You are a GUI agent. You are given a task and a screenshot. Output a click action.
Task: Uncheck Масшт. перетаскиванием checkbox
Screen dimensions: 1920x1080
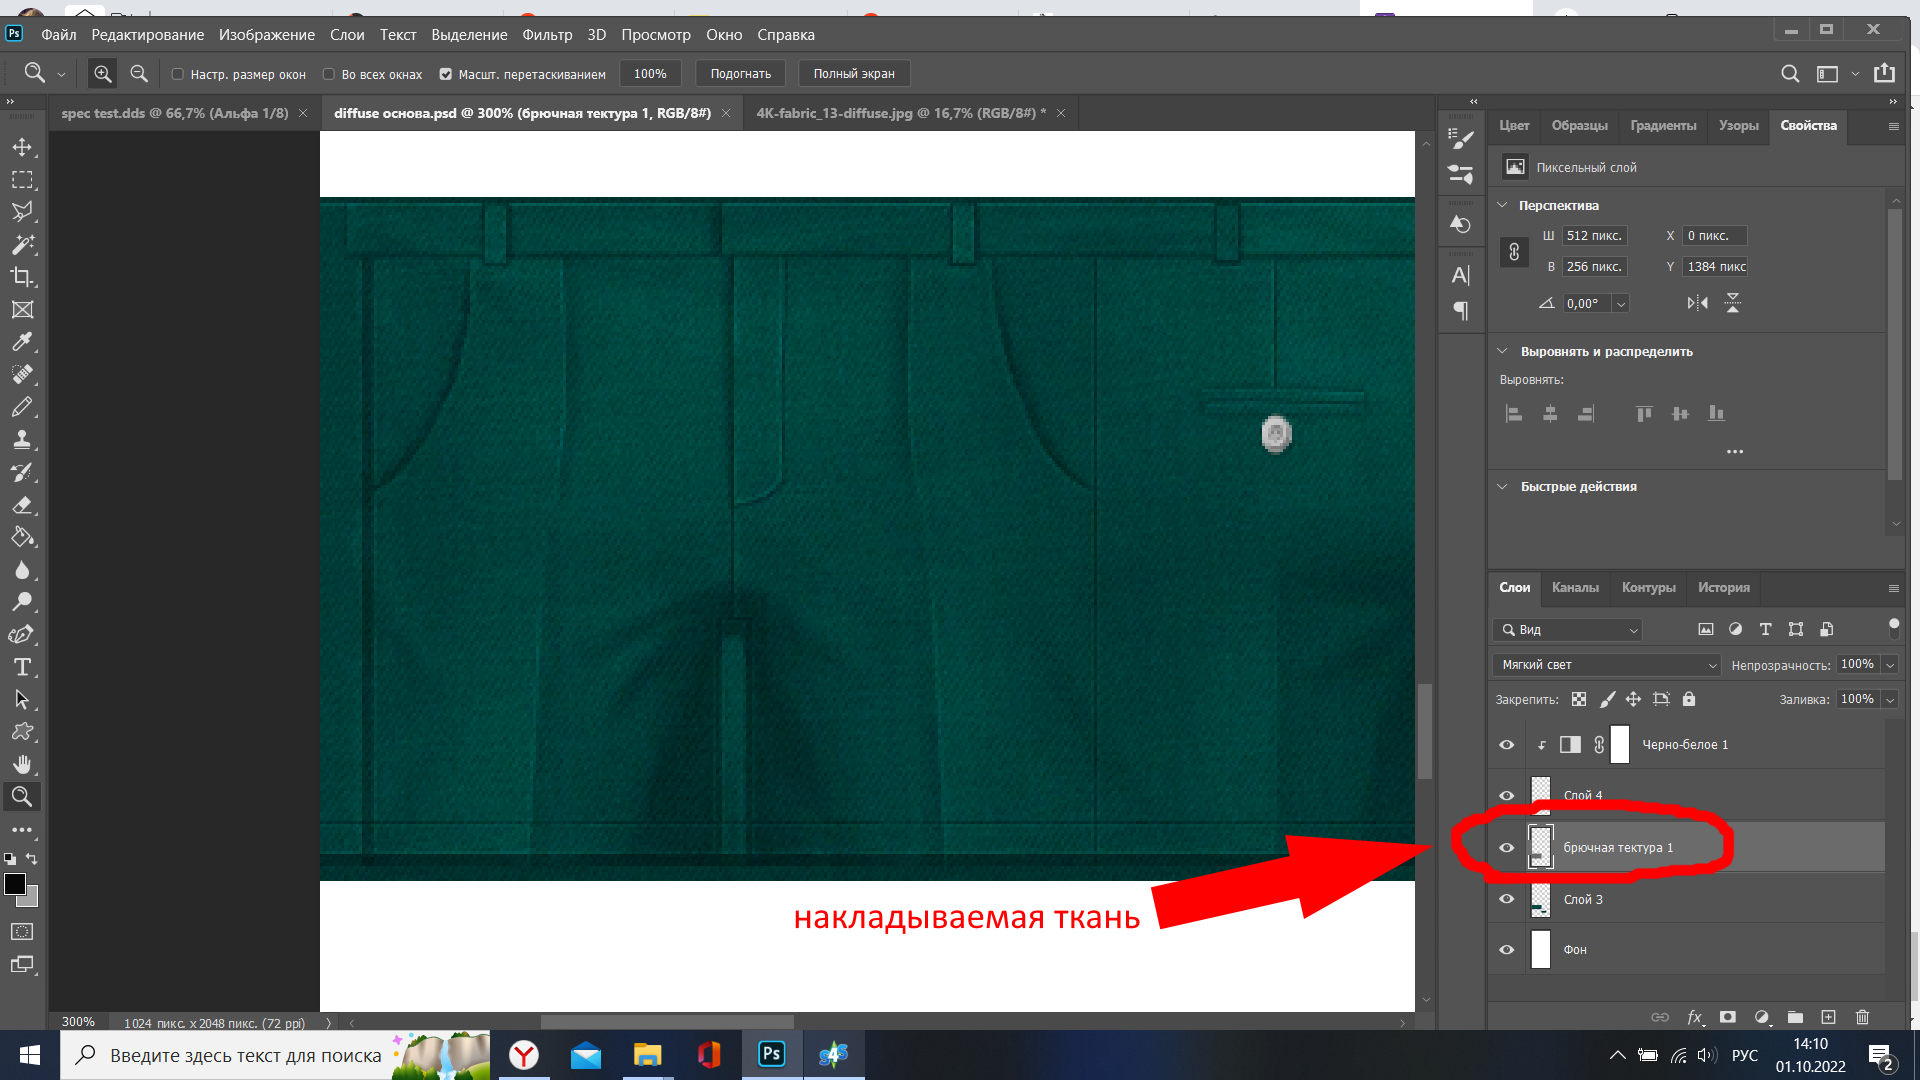446,74
